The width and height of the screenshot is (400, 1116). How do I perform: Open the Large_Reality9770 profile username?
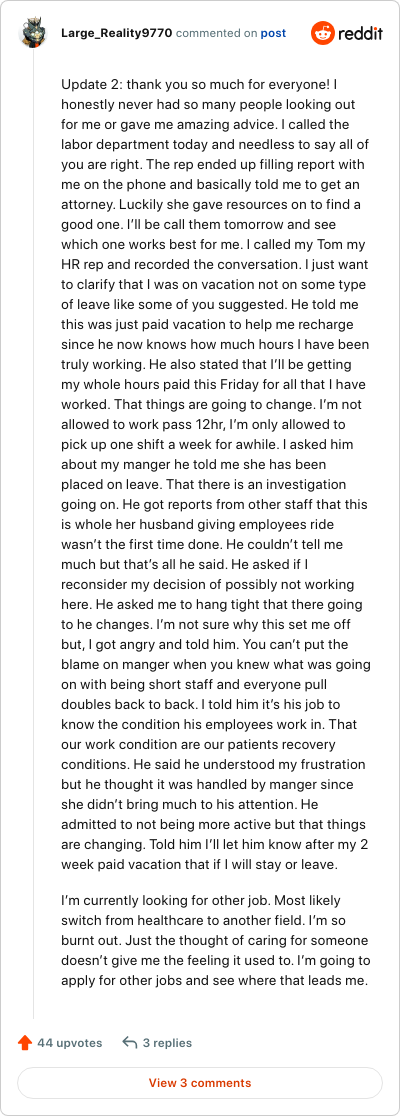click(117, 33)
